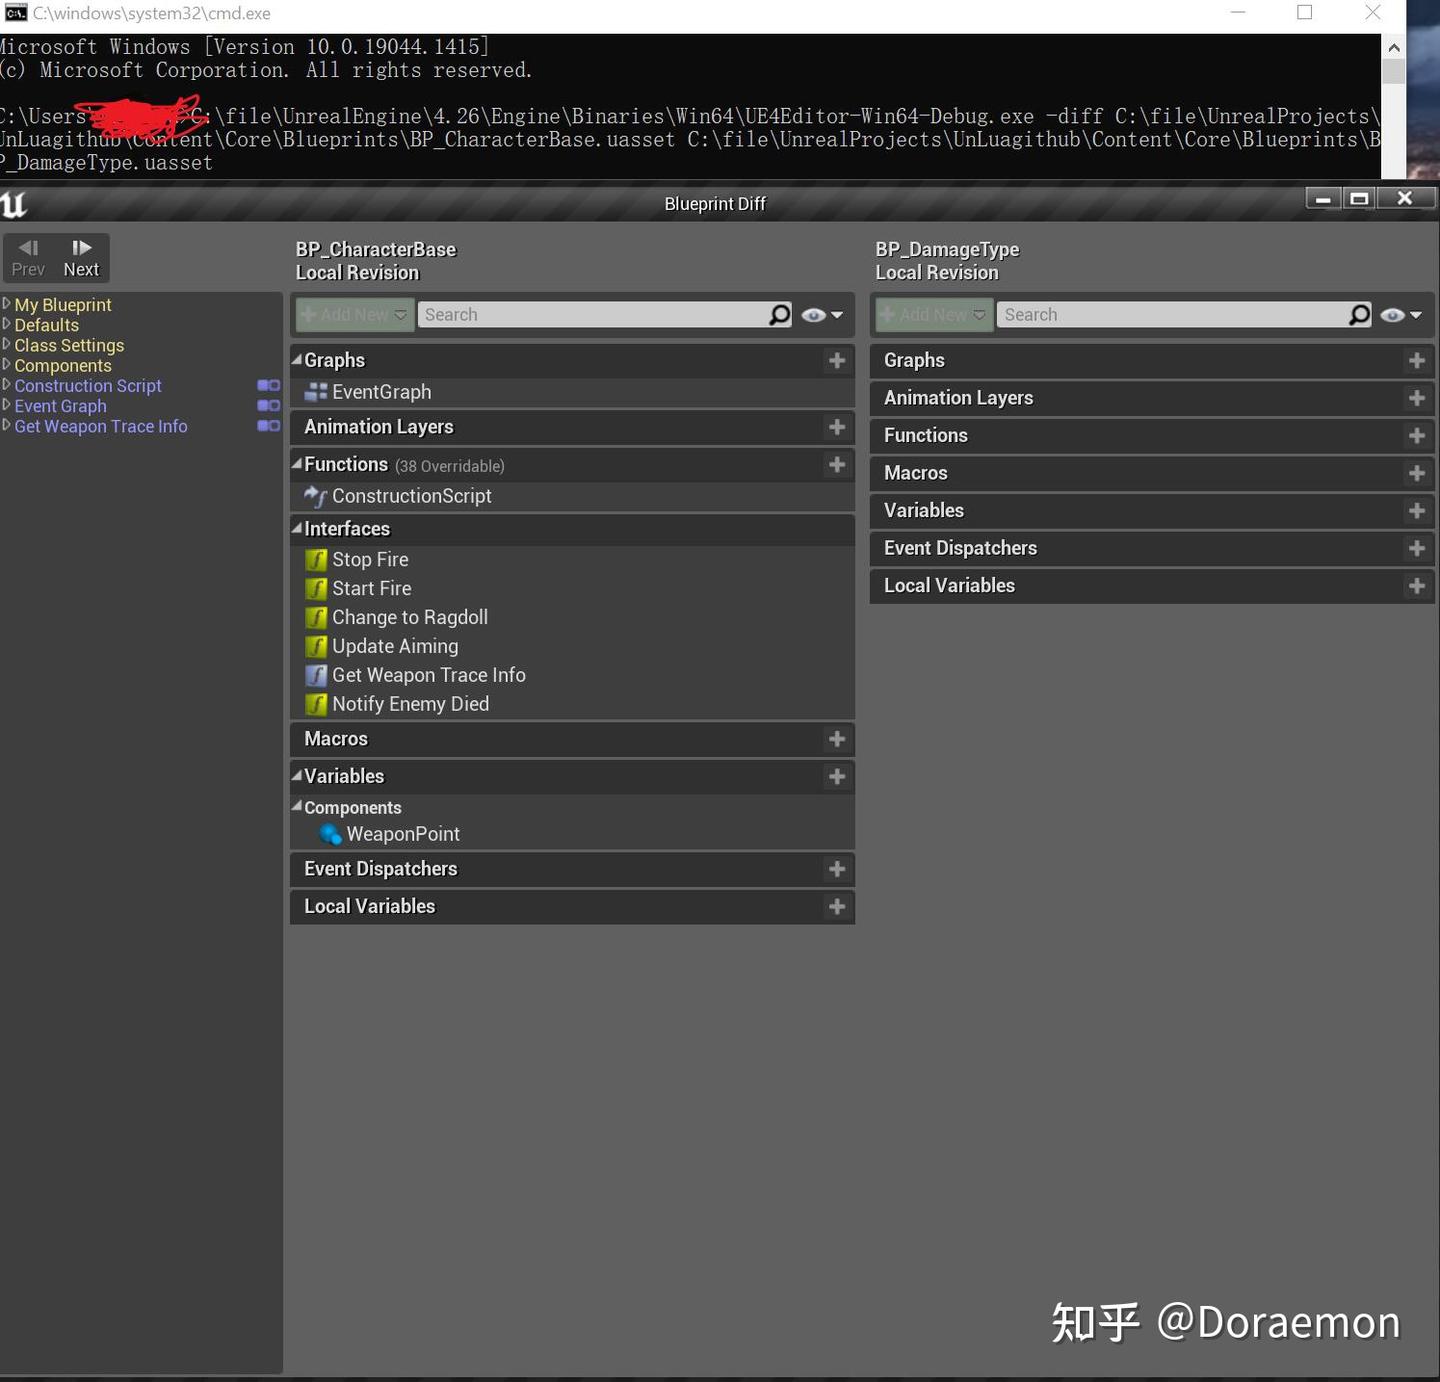Toggle the eye filter in BP_DamageType search bar
The height and width of the screenshot is (1382, 1440).
[1392, 314]
